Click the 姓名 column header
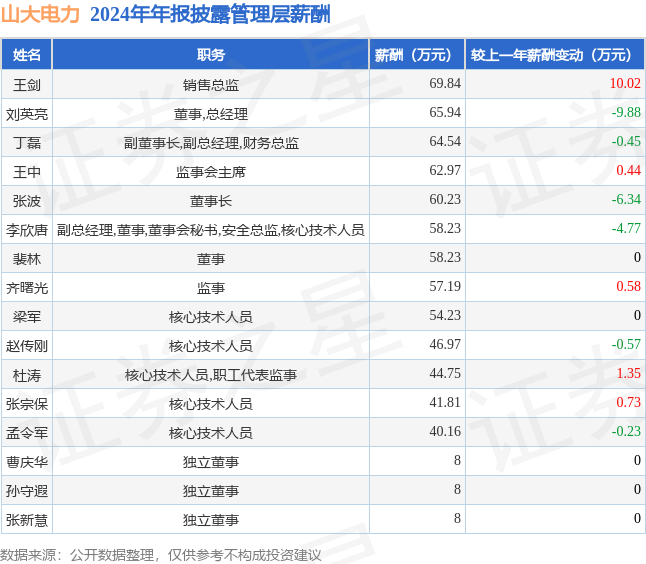 27,55
